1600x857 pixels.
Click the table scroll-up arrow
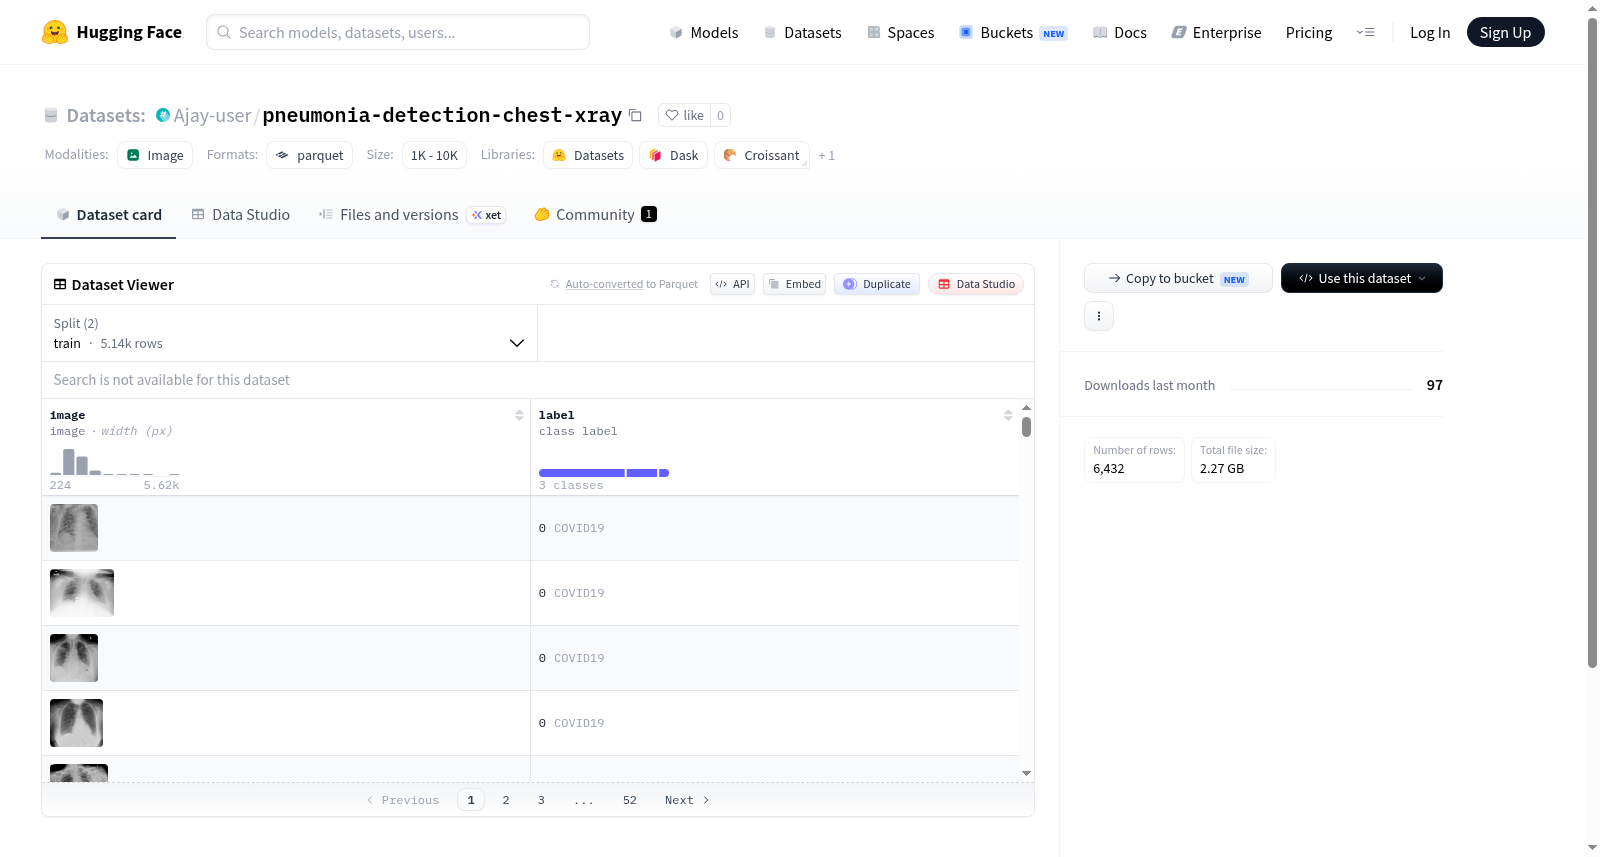tap(1026, 408)
